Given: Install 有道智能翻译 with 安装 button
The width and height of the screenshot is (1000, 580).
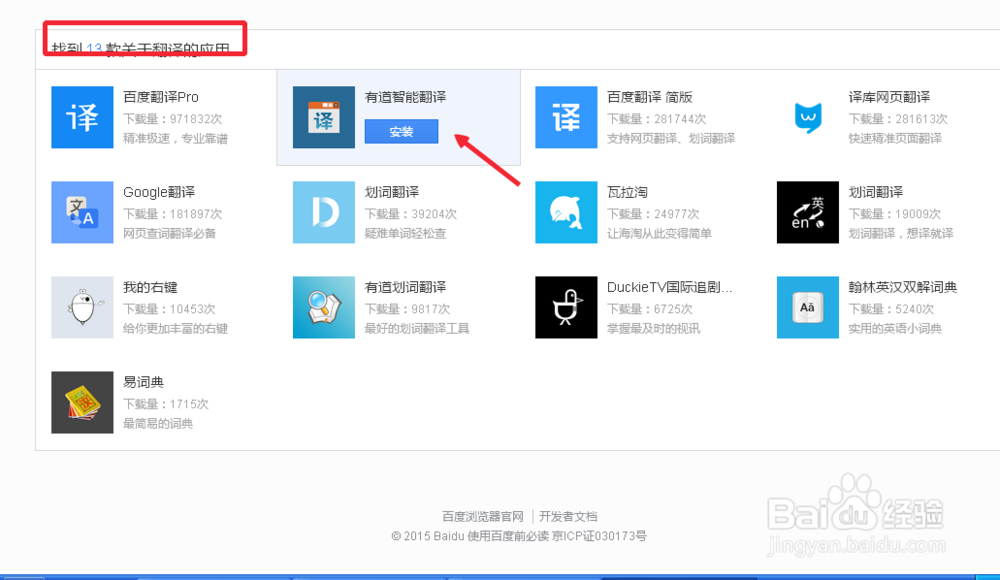Looking at the screenshot, I should click(x=401, y=131).
